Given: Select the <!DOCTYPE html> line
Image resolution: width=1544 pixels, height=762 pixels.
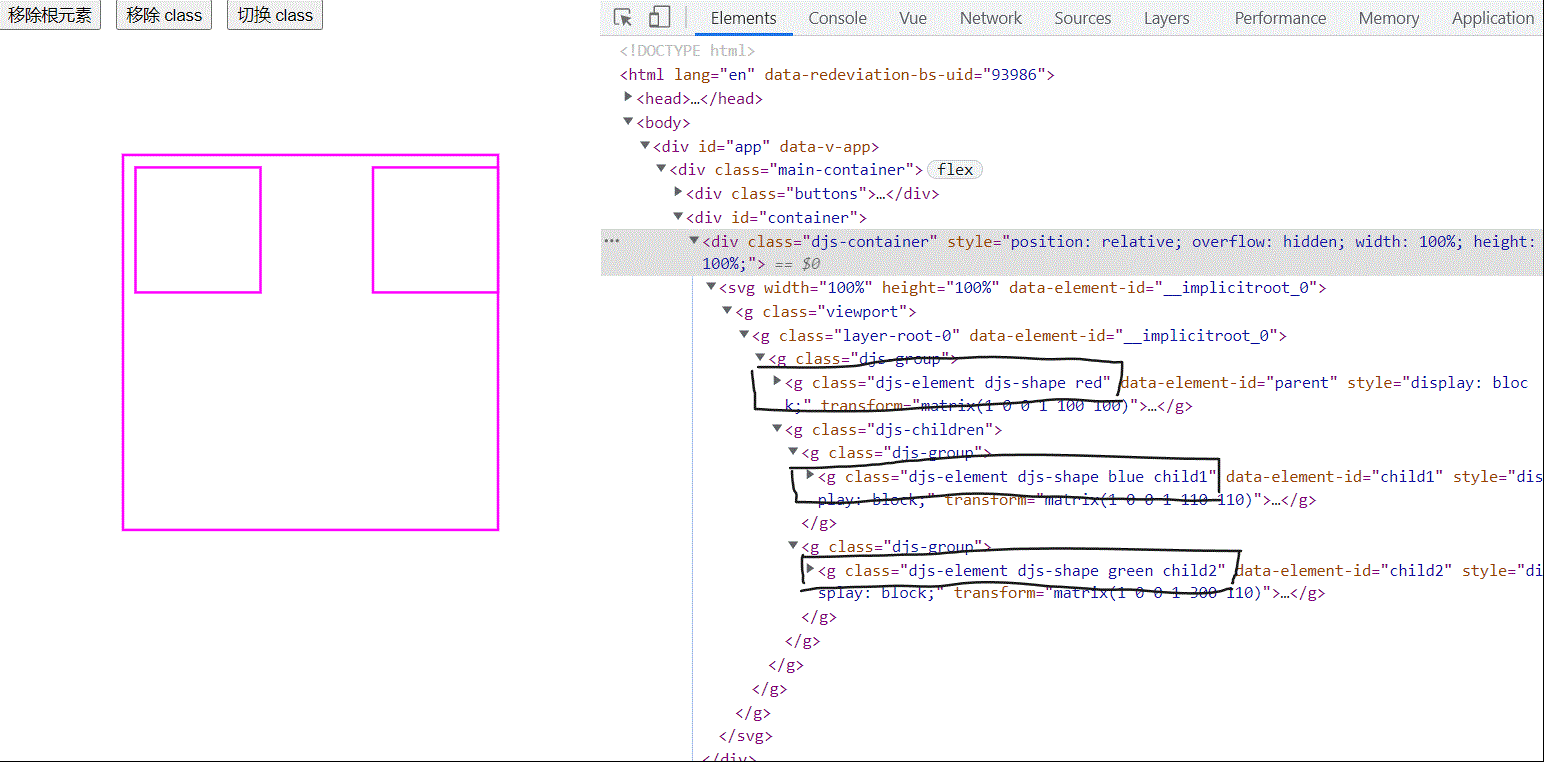Looking at the screenshot, I should tap(687, 50).
